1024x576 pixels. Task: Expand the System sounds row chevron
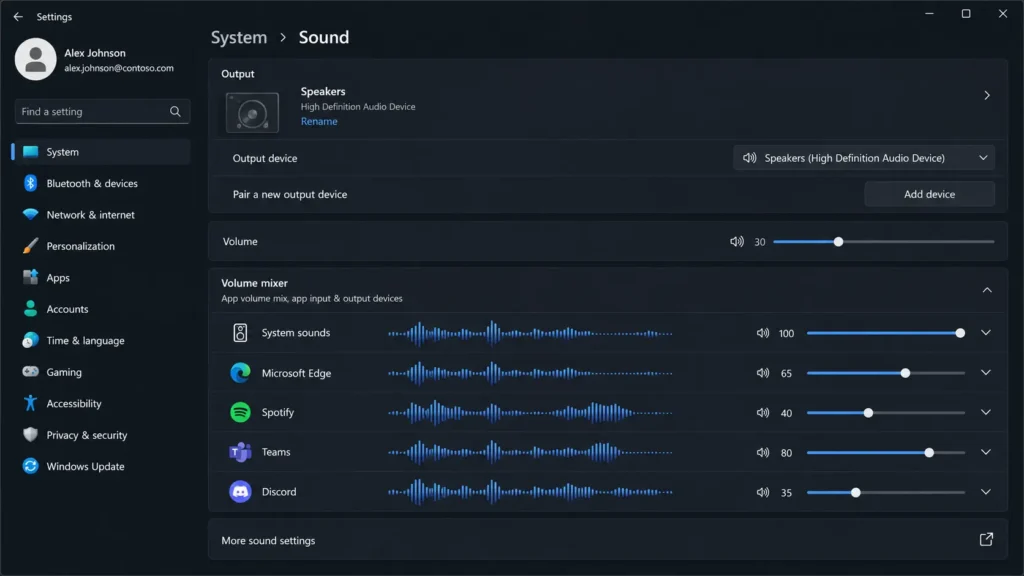985,333
